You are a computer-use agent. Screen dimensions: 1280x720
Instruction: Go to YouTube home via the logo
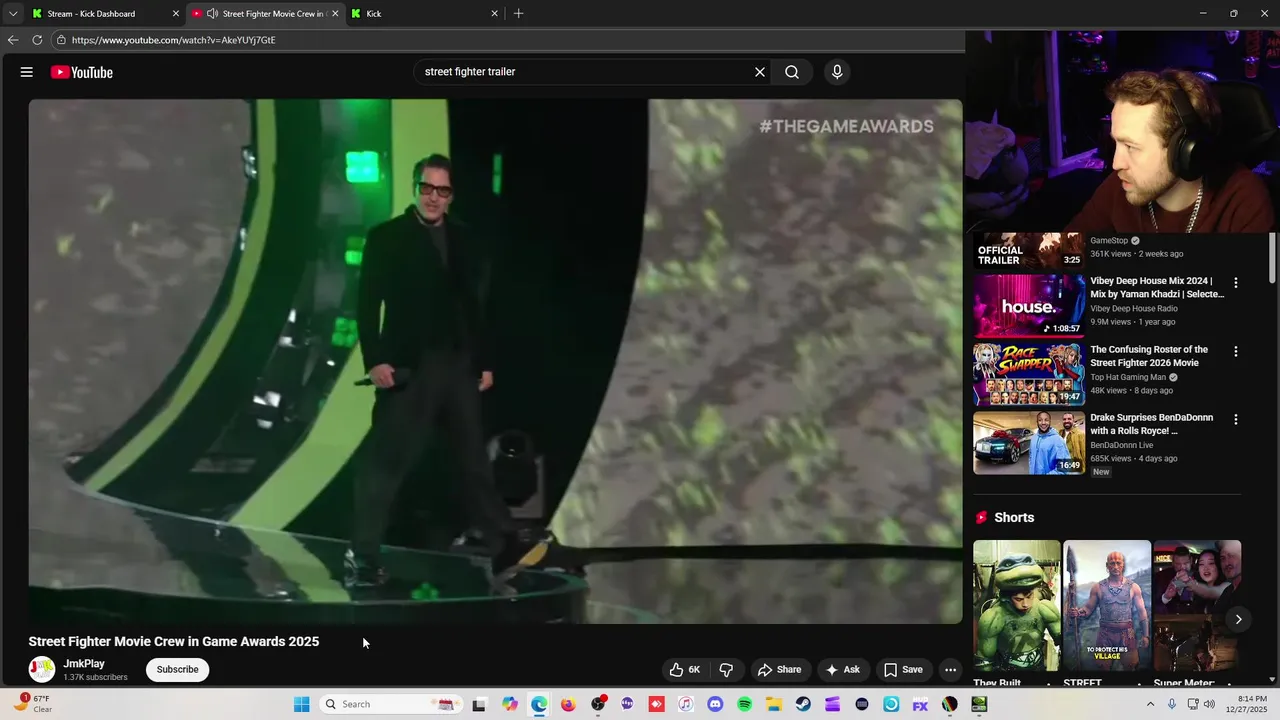pos(82,72)
